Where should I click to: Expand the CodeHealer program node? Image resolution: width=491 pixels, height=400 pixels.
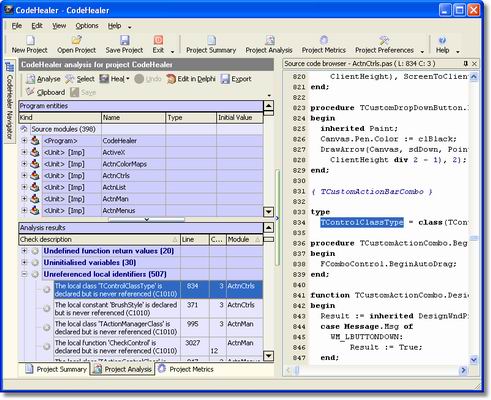[24, 141]
